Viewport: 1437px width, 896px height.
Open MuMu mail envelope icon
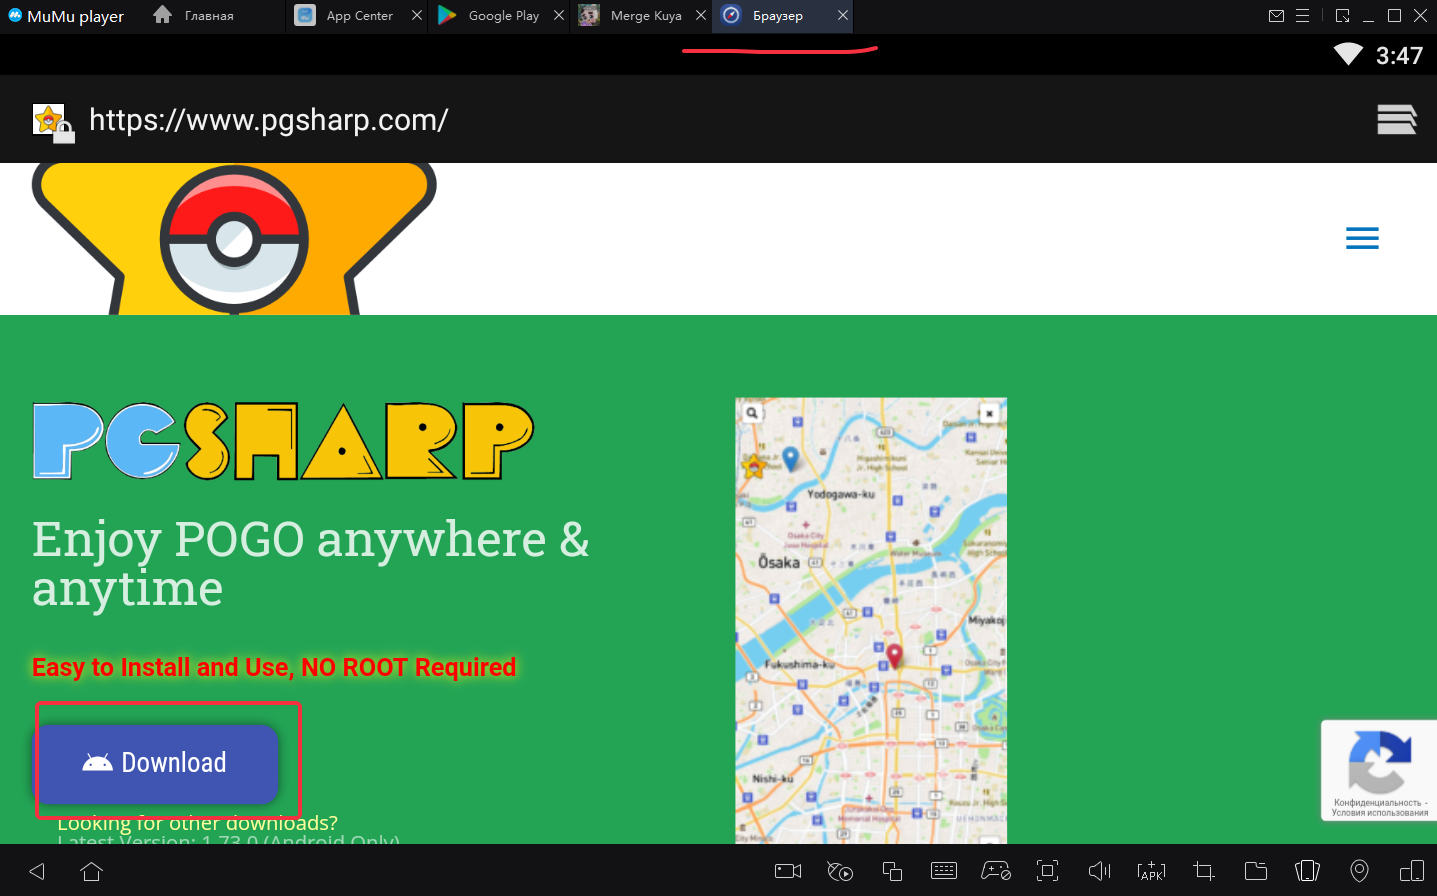point(1276,15)
